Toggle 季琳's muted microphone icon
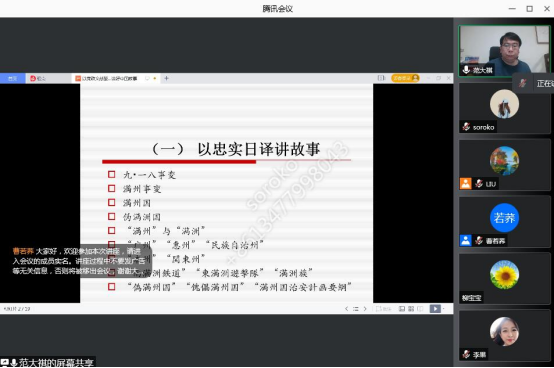Screen dimensions: 554x368 [466, 354]
